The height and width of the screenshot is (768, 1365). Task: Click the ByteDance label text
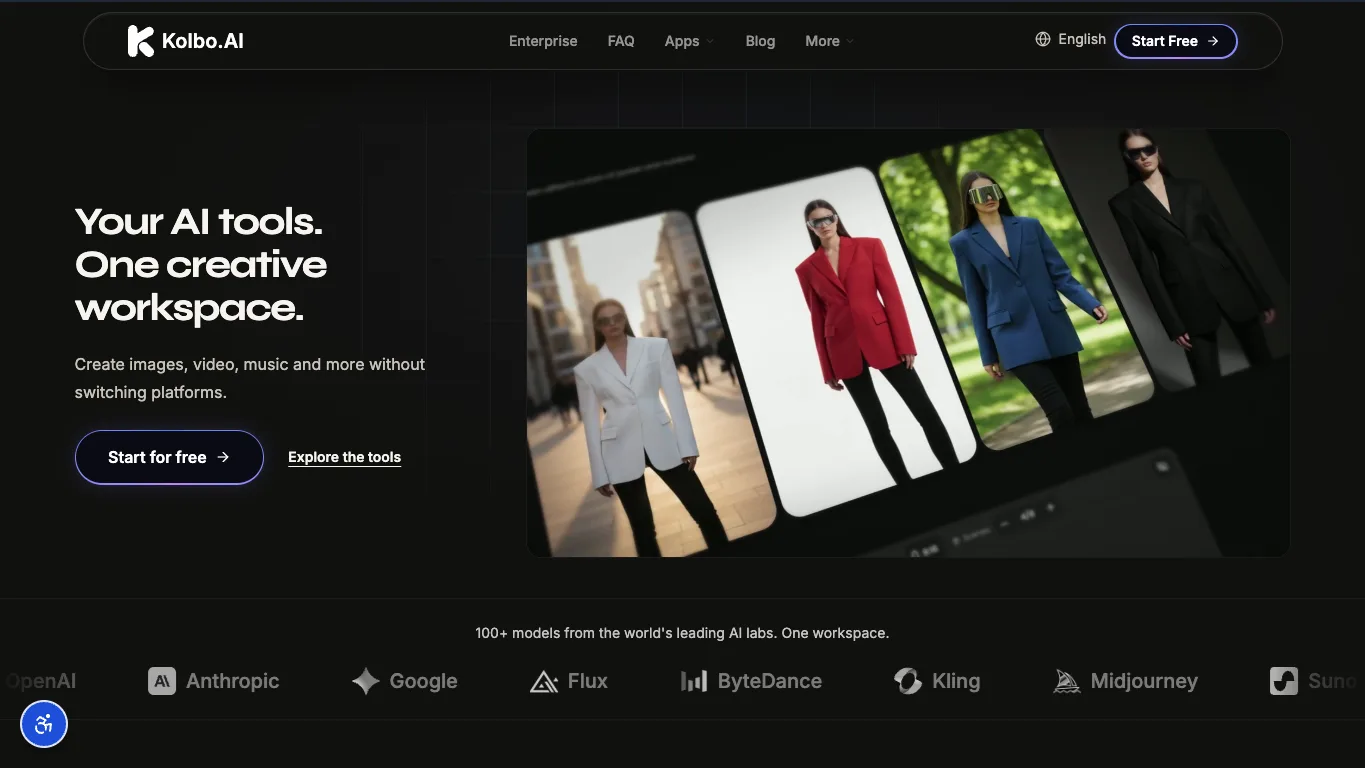(770, 681)
